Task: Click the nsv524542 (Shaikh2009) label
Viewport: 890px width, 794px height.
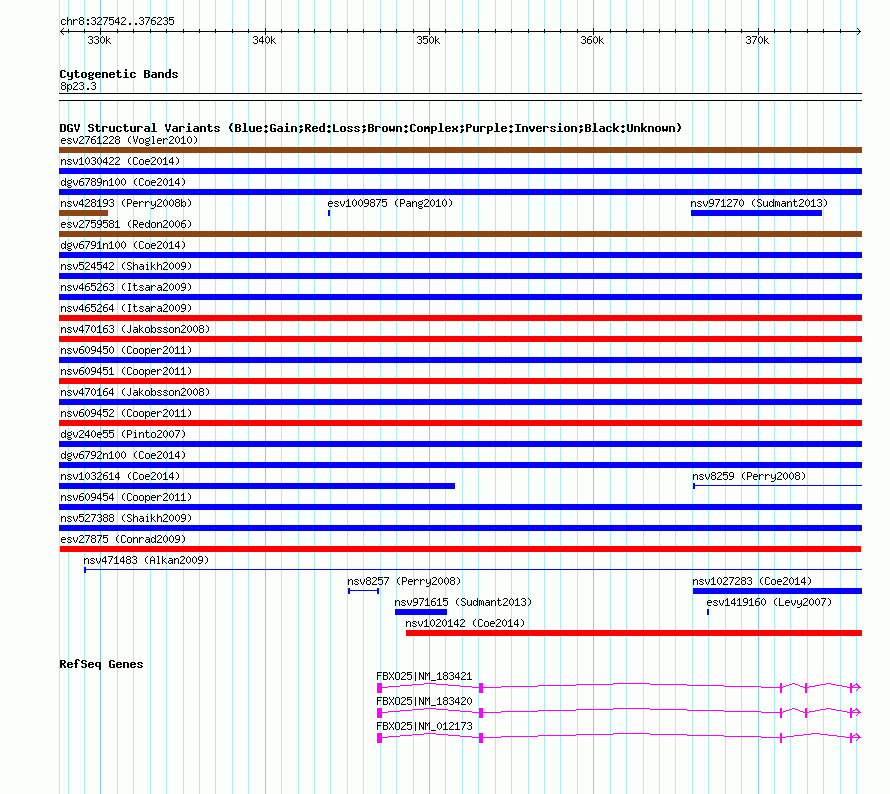Action: 126,266
